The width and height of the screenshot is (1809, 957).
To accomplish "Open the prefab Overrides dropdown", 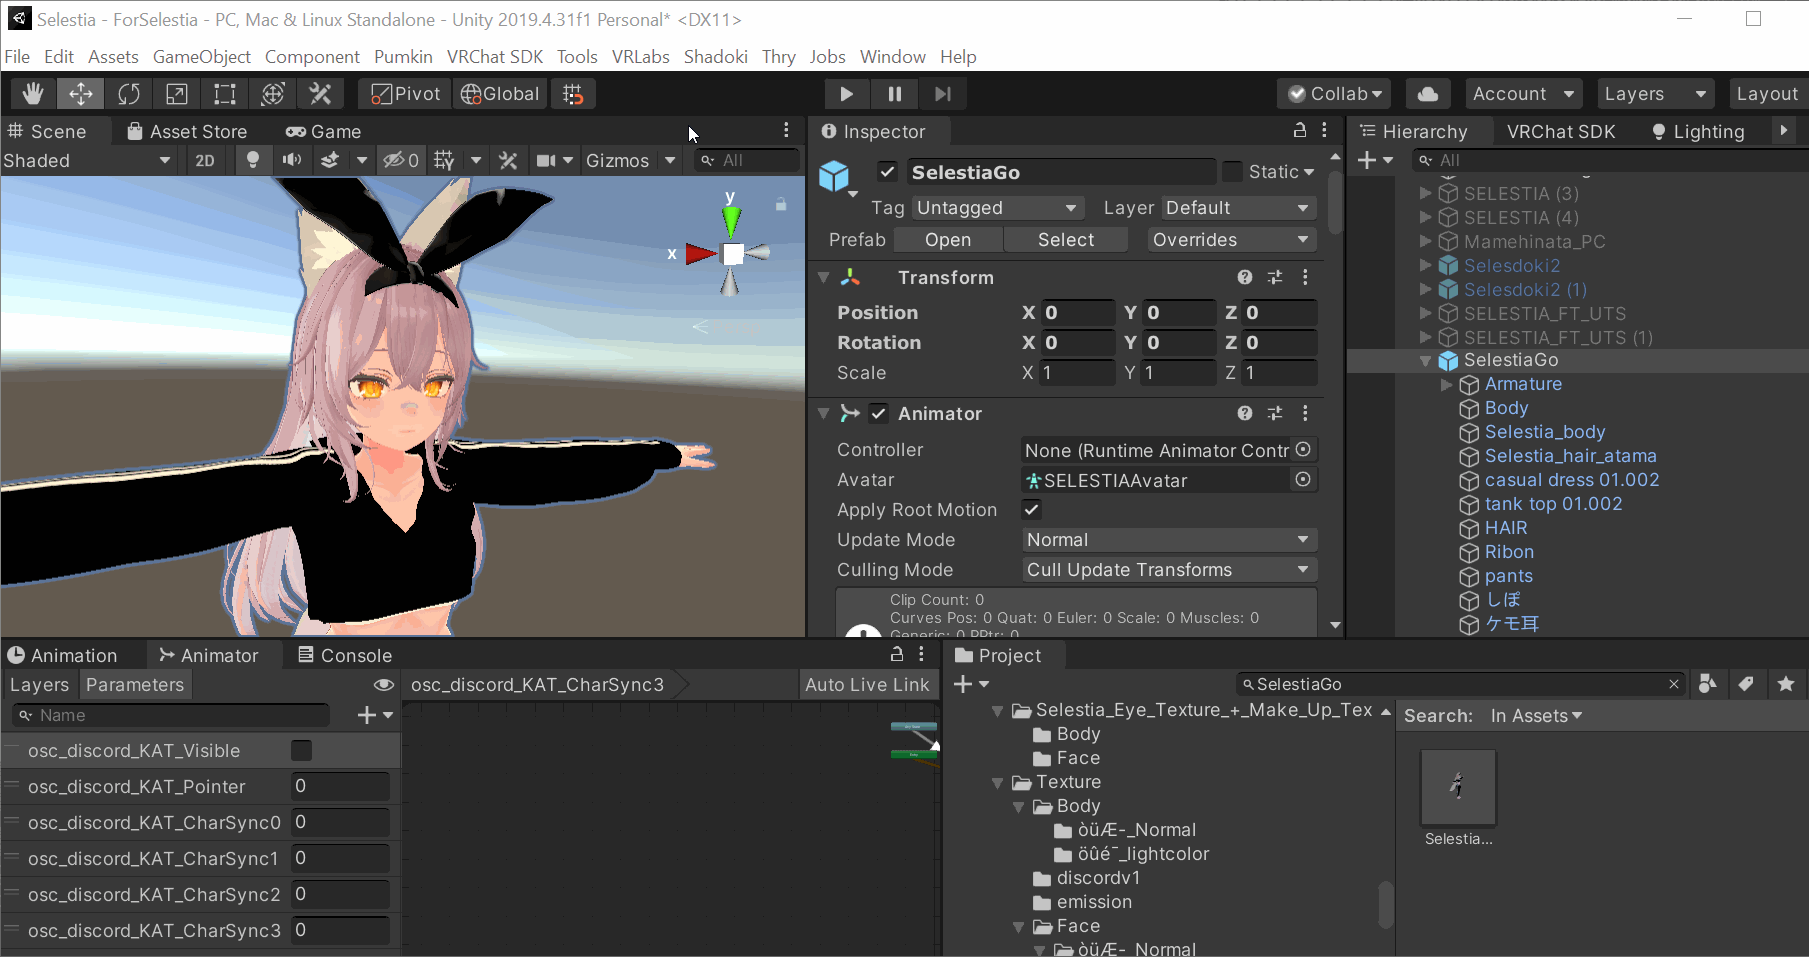I will (1230, 240).
